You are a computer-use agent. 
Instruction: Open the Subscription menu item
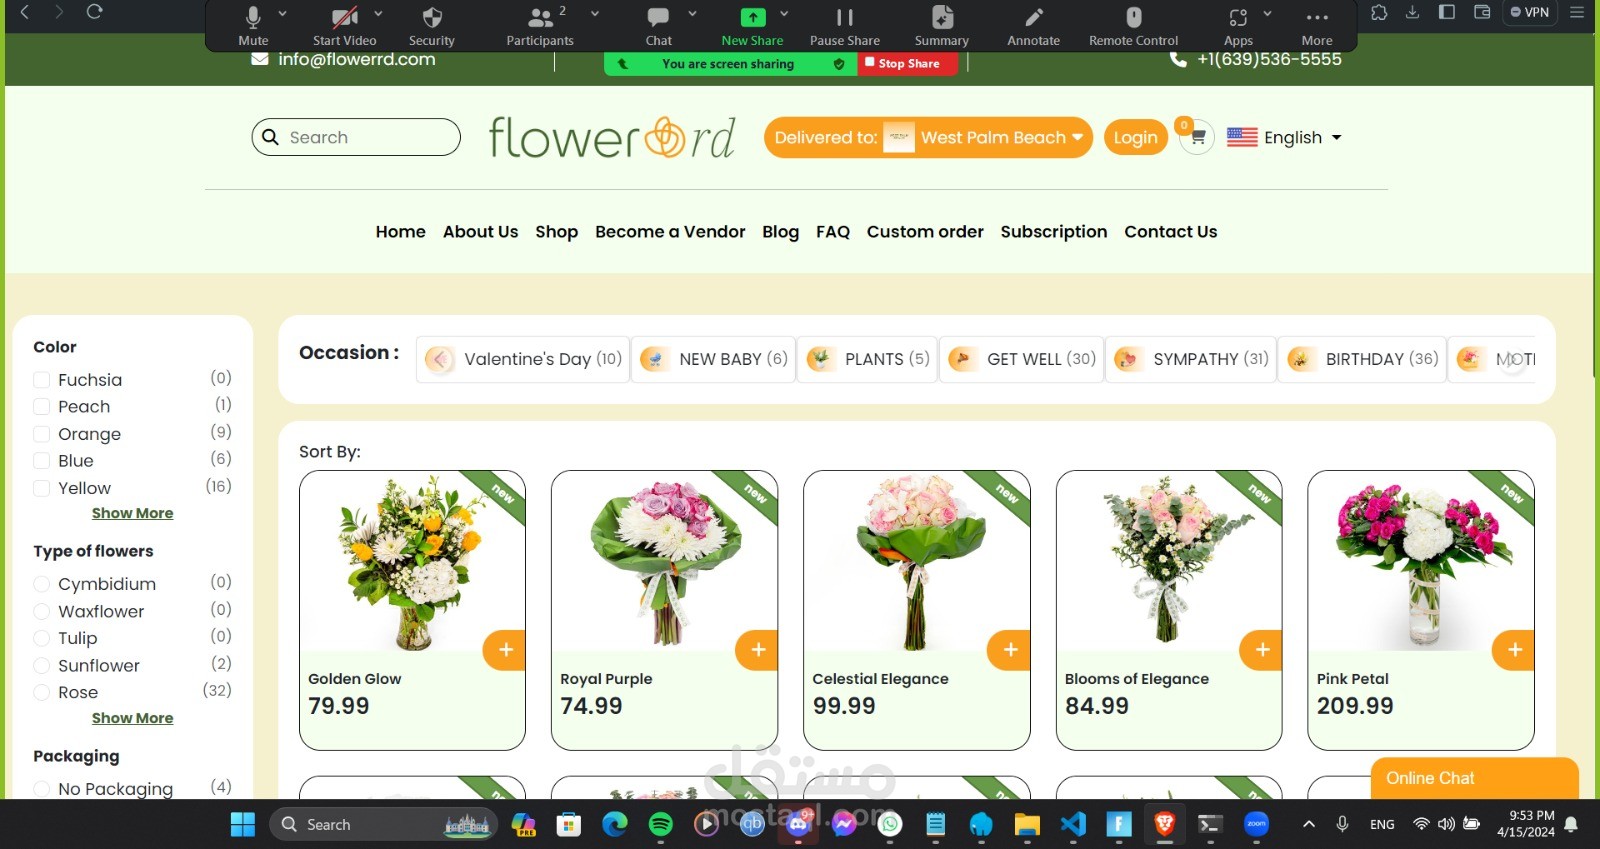(1054, 232)
